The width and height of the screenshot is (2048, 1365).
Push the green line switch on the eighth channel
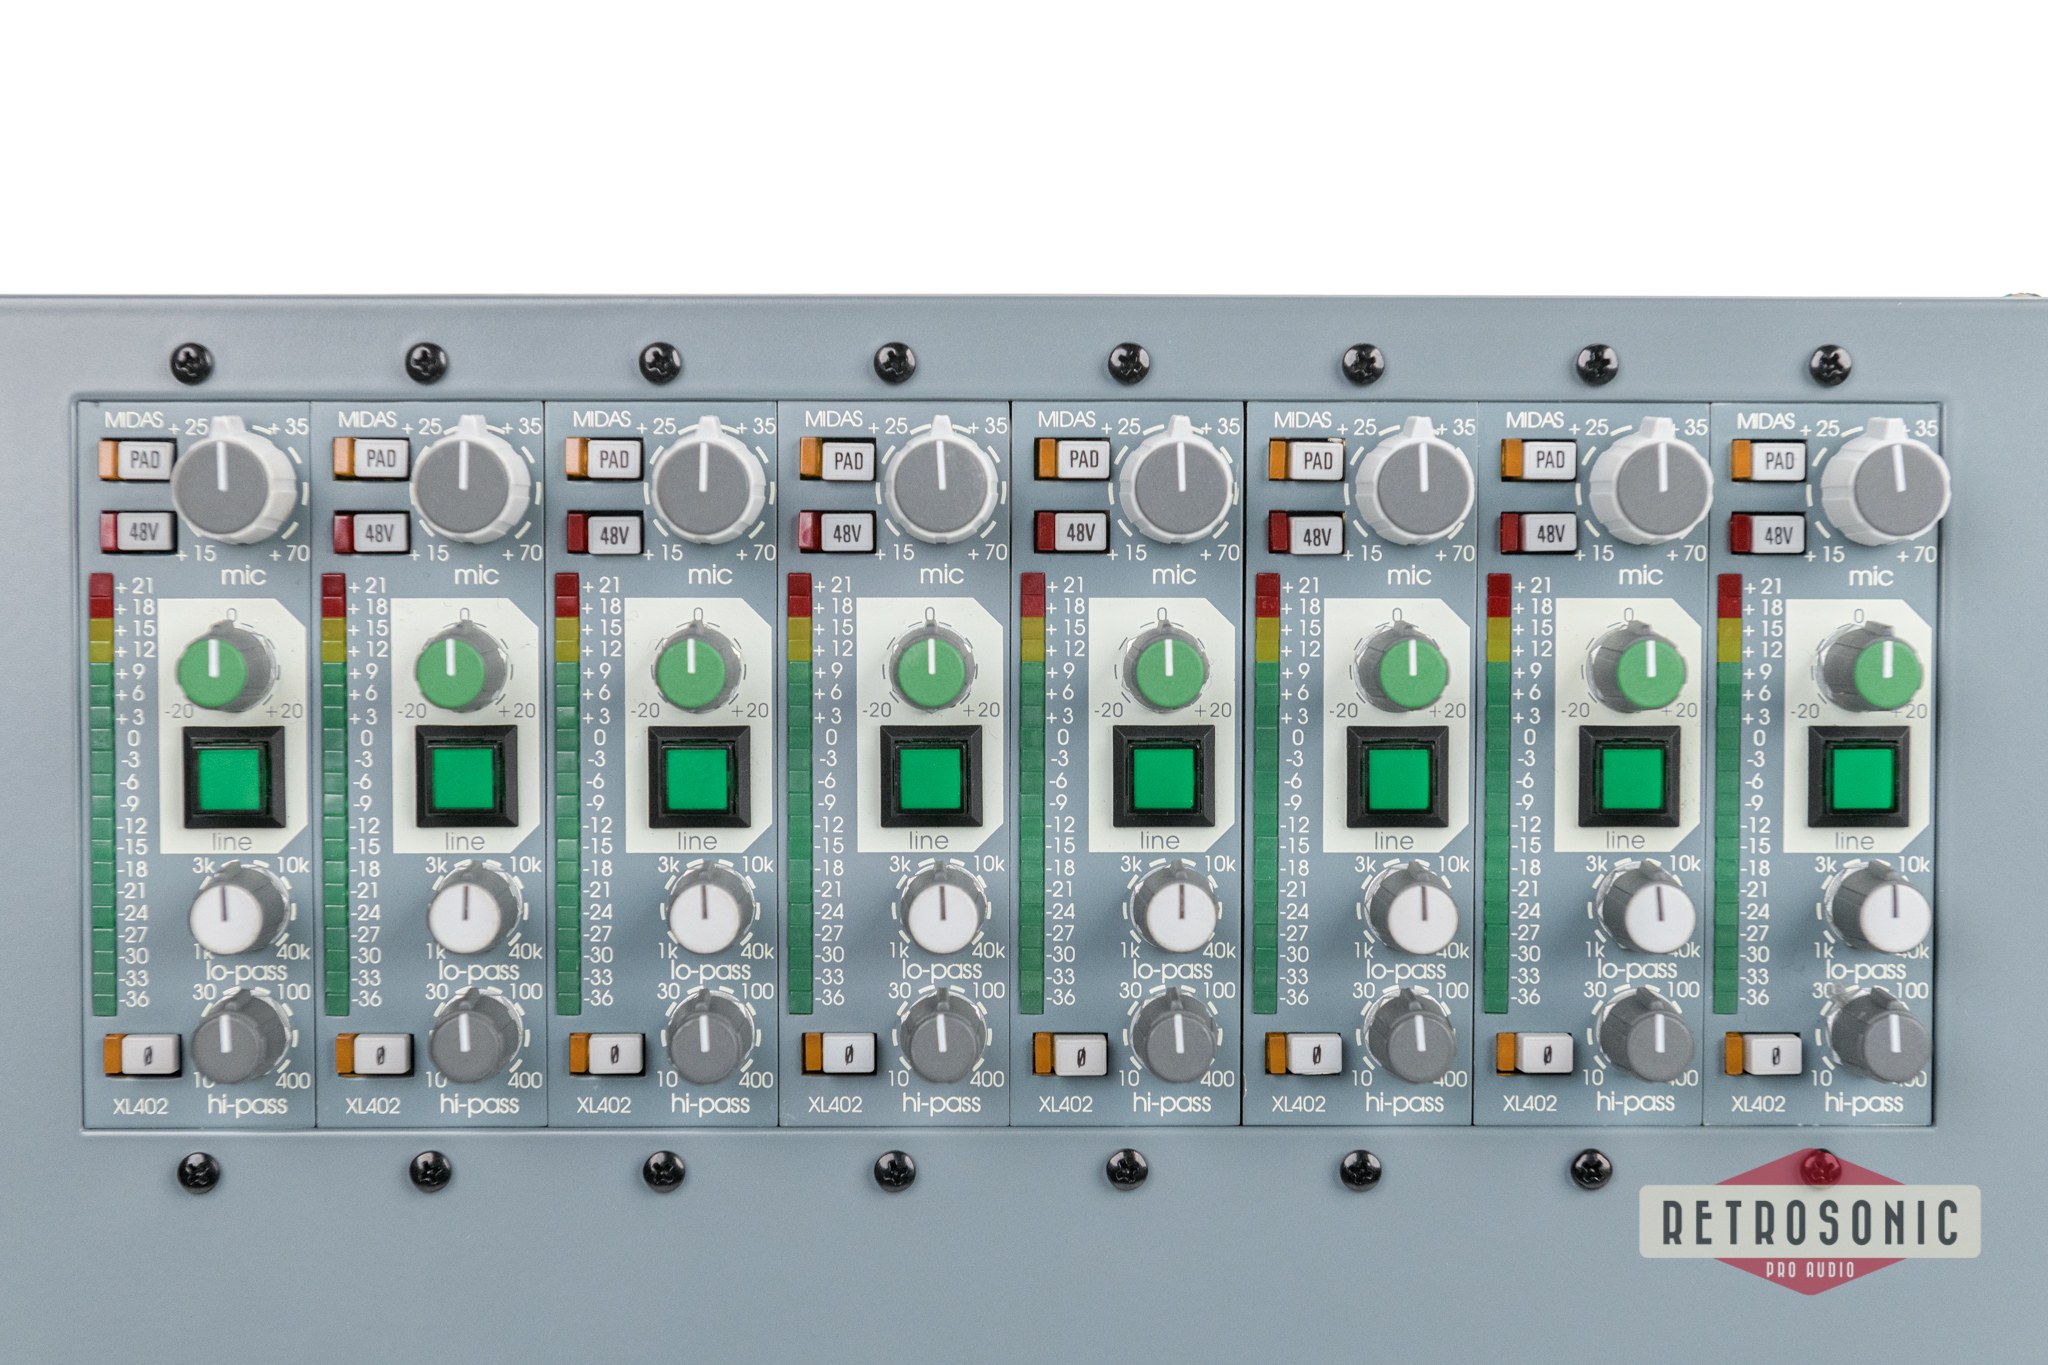coord(1858,777)
